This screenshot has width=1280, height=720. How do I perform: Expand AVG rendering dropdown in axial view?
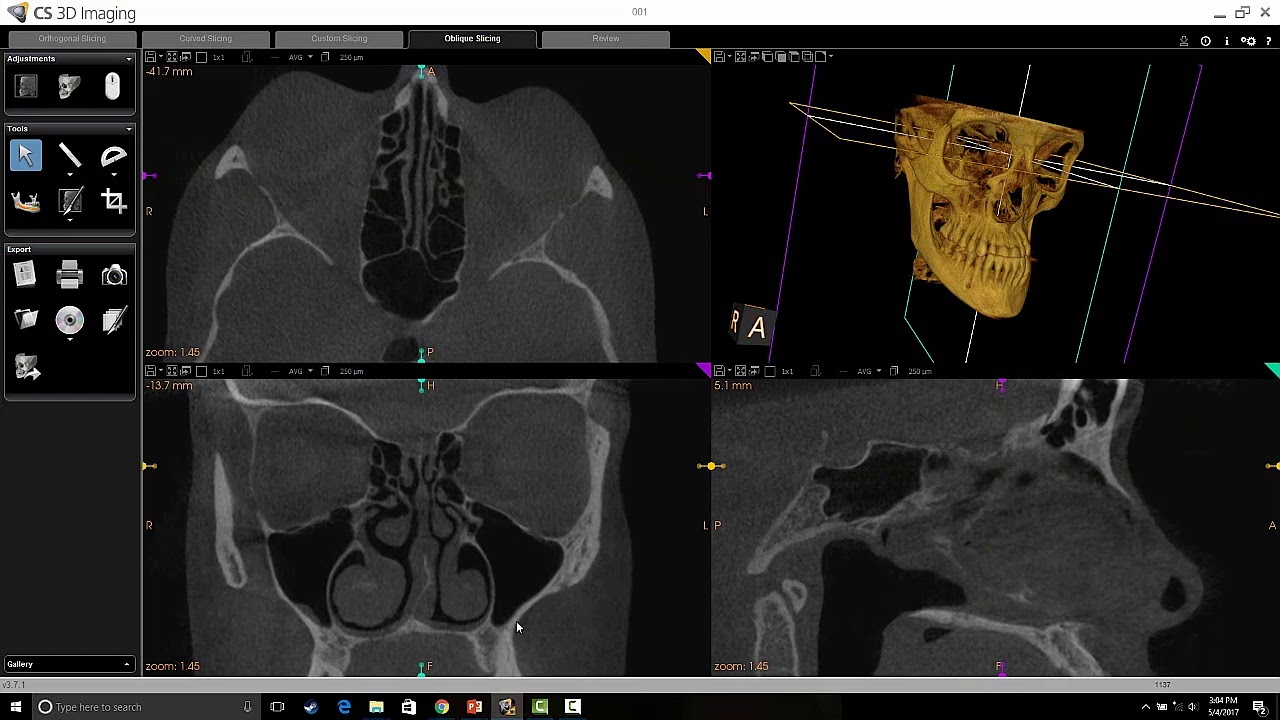310,57
